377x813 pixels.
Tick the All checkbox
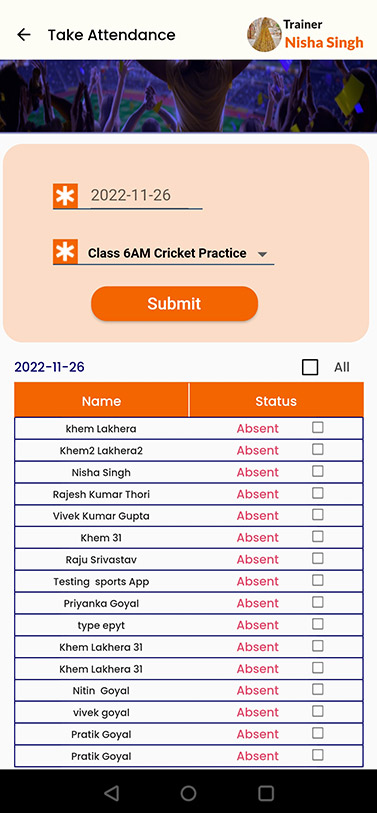pyautogui.click(x=310, y=367)
